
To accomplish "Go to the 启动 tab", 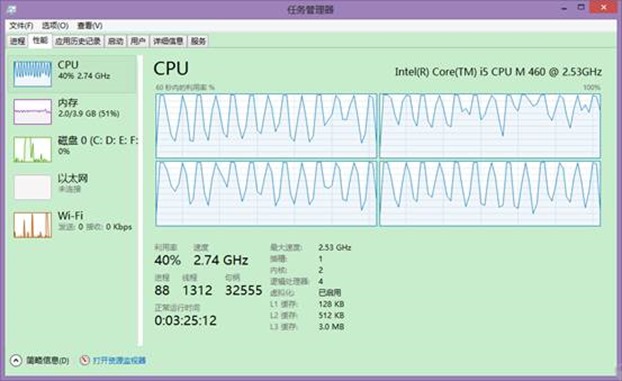I will (115, 41).
